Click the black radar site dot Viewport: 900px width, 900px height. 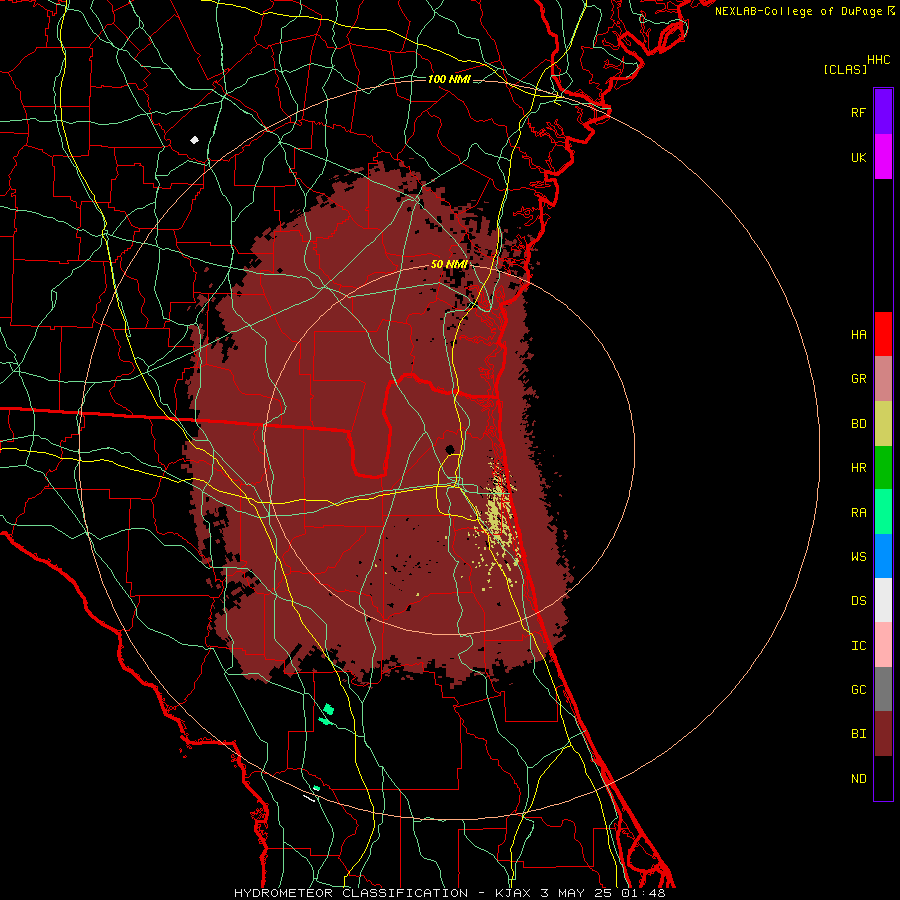[449, 449]
